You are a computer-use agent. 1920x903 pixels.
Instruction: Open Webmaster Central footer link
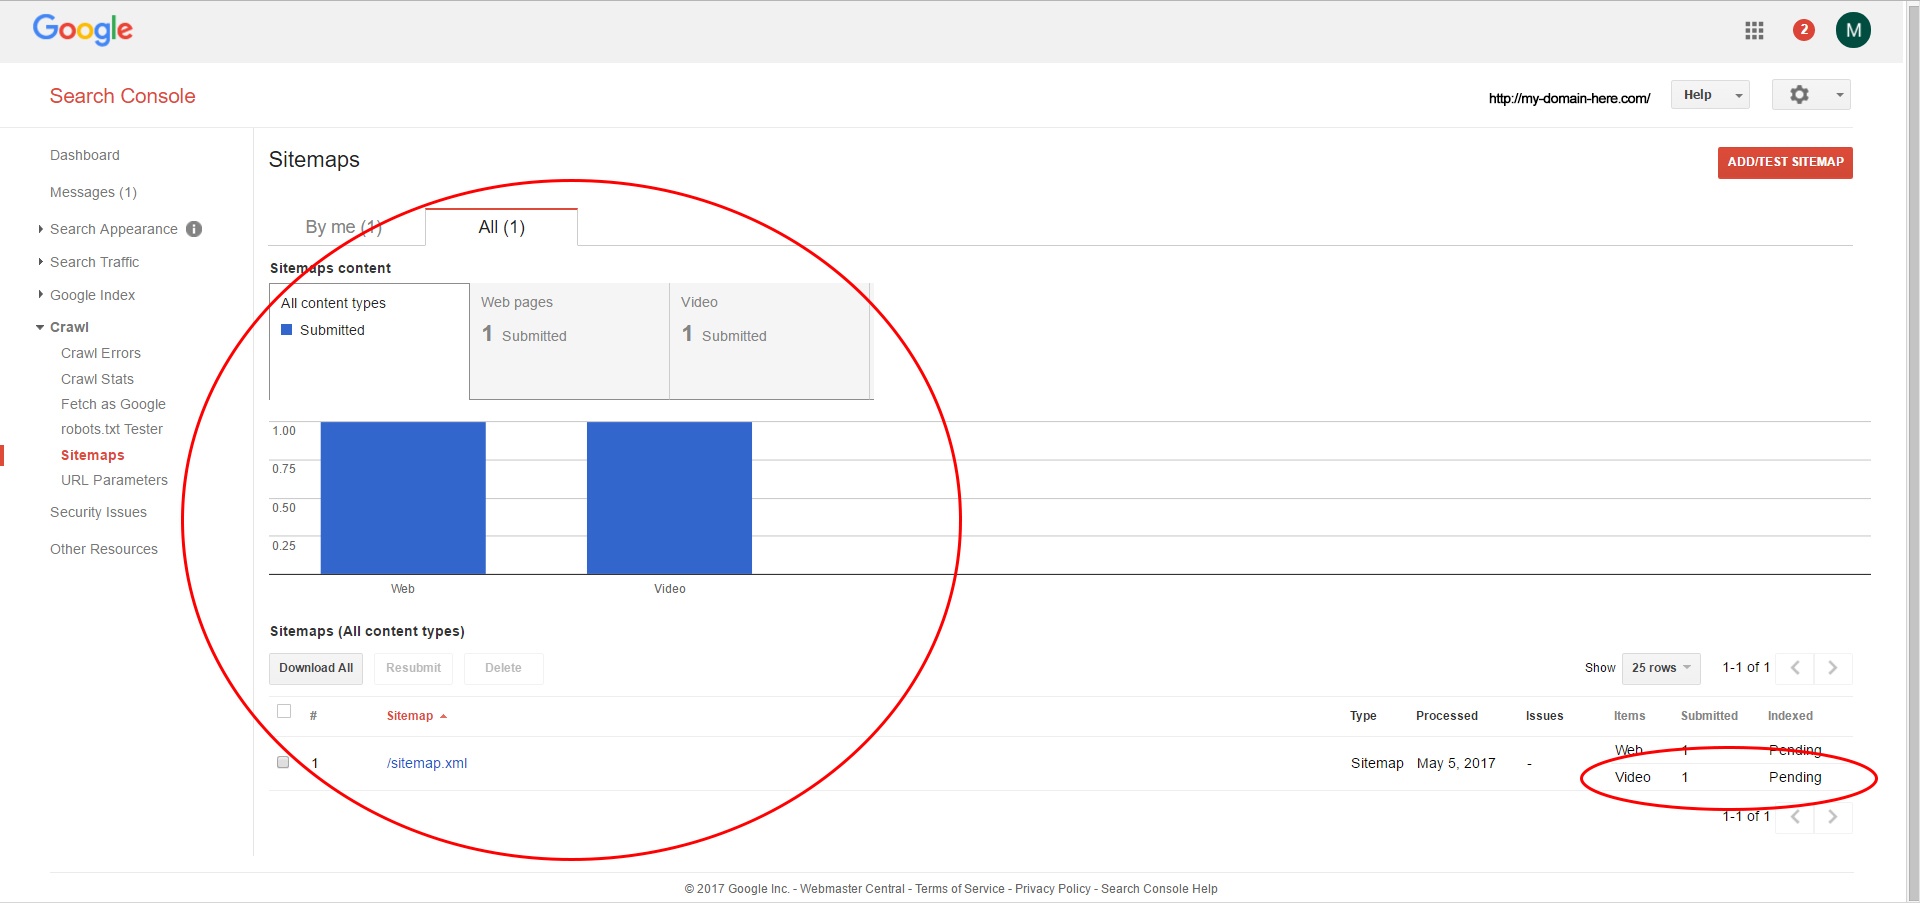[x=852, y=889]
